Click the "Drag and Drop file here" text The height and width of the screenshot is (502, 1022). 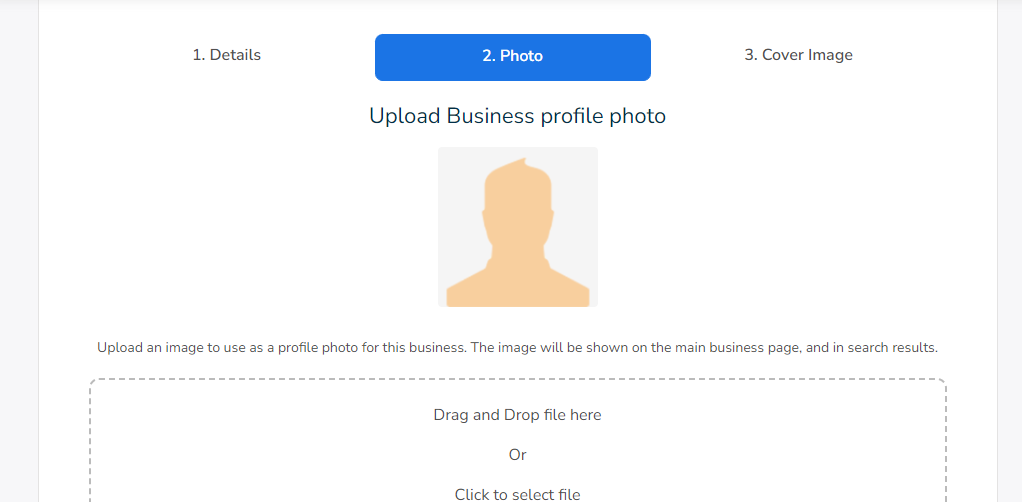[517, 414]
